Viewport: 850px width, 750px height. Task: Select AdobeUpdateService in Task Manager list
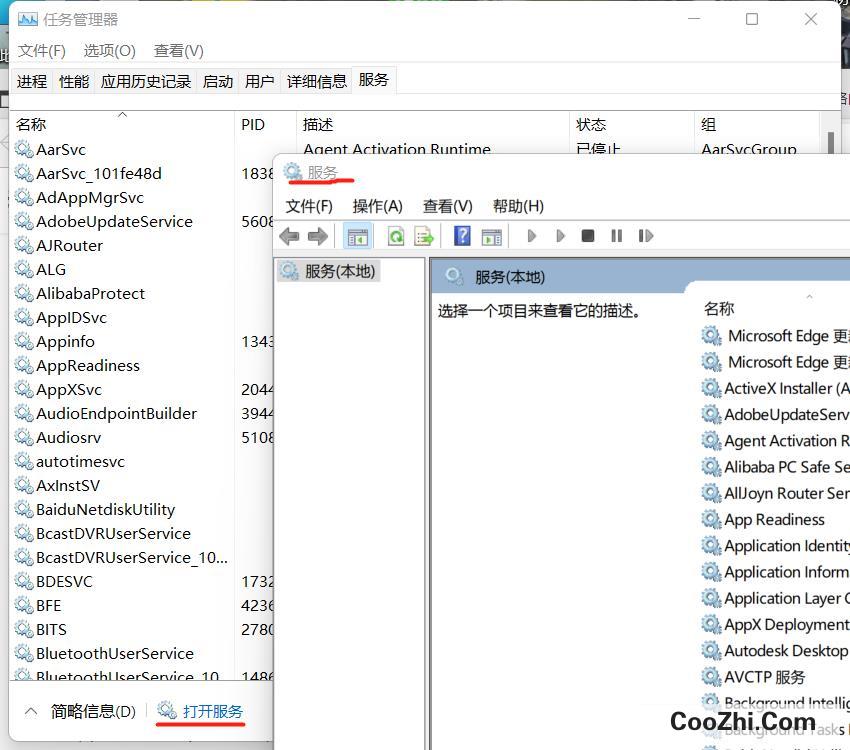pyautogui.click(x=114, y=221)
